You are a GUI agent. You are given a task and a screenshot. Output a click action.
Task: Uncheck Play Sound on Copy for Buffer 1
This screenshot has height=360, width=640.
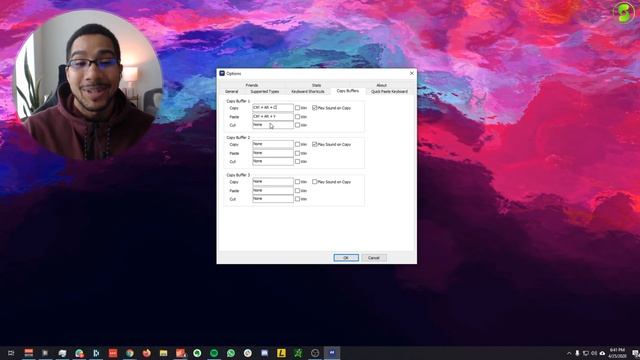[x=315, y=108]
